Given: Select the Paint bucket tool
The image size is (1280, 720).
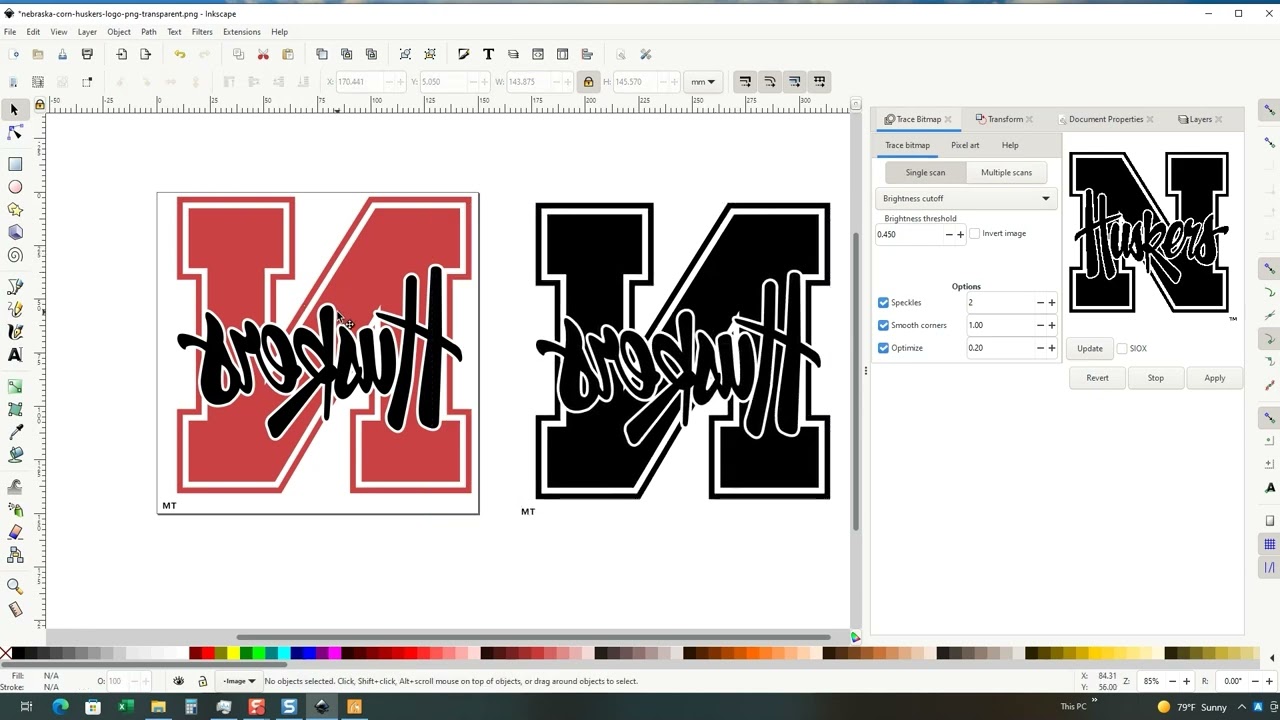Looking at the screenshot, I should (x=15, y=454).
